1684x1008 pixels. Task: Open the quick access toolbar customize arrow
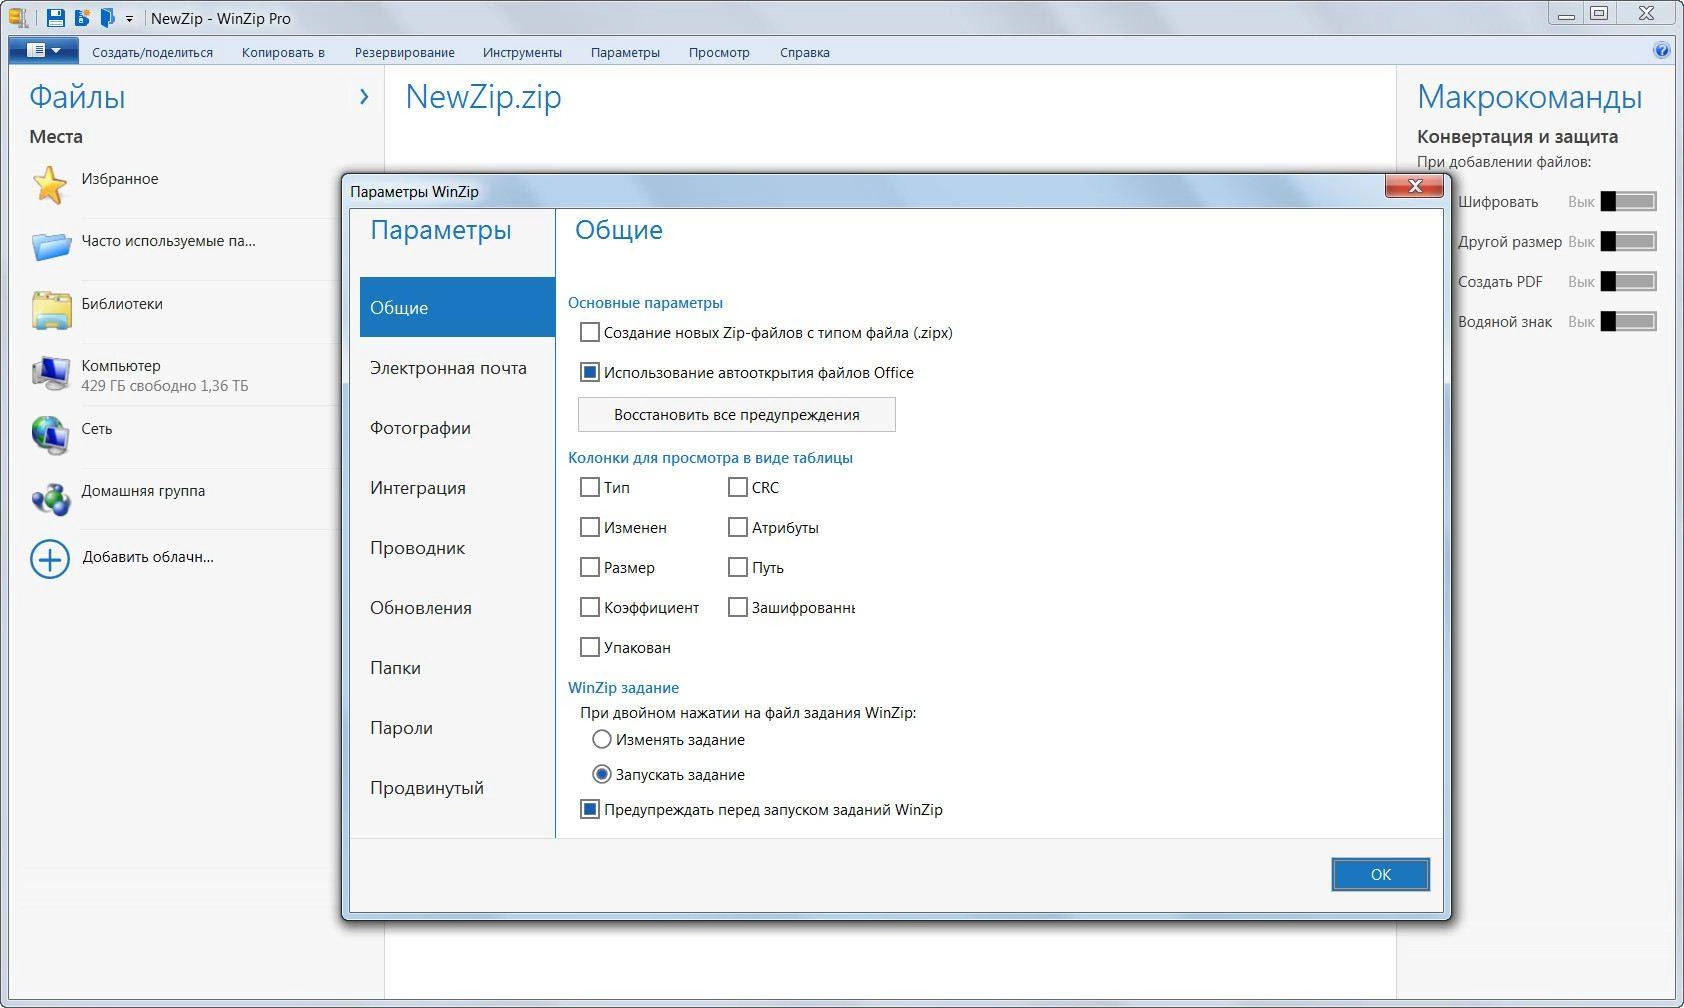click(129, 19)
